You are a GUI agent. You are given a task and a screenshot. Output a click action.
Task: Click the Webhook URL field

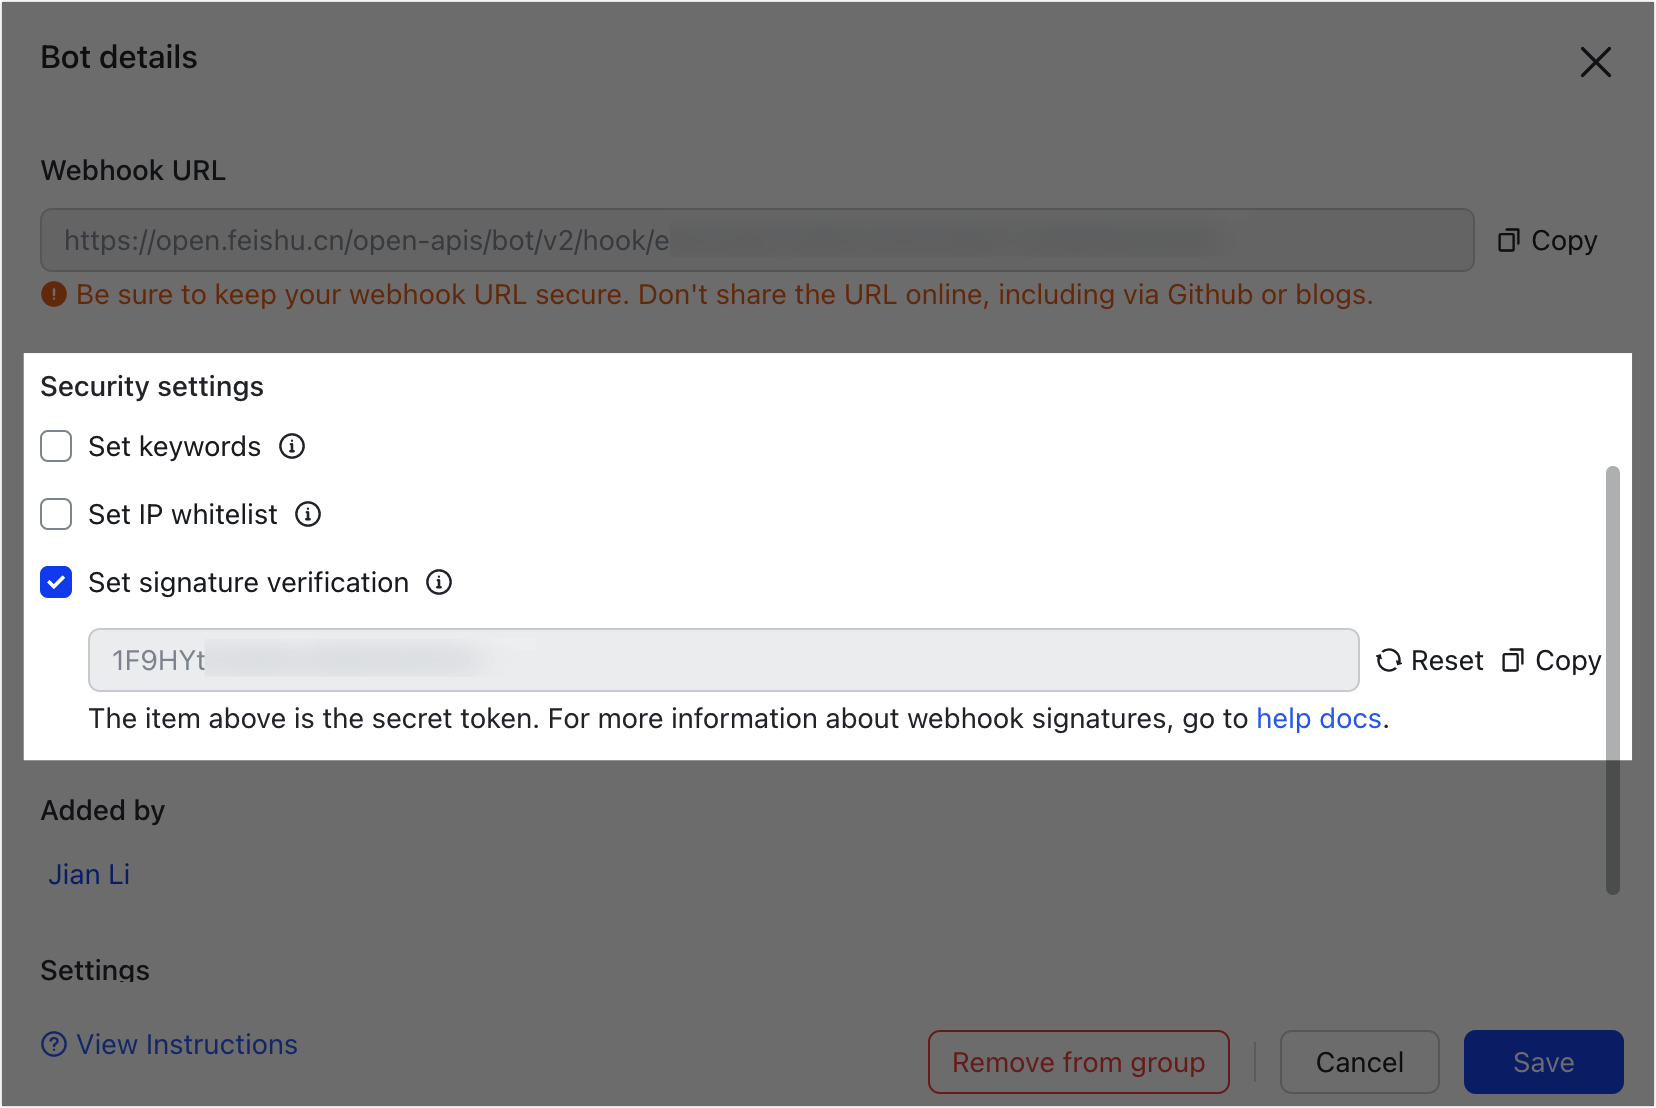pyautogui.click(x=757, y=240)
